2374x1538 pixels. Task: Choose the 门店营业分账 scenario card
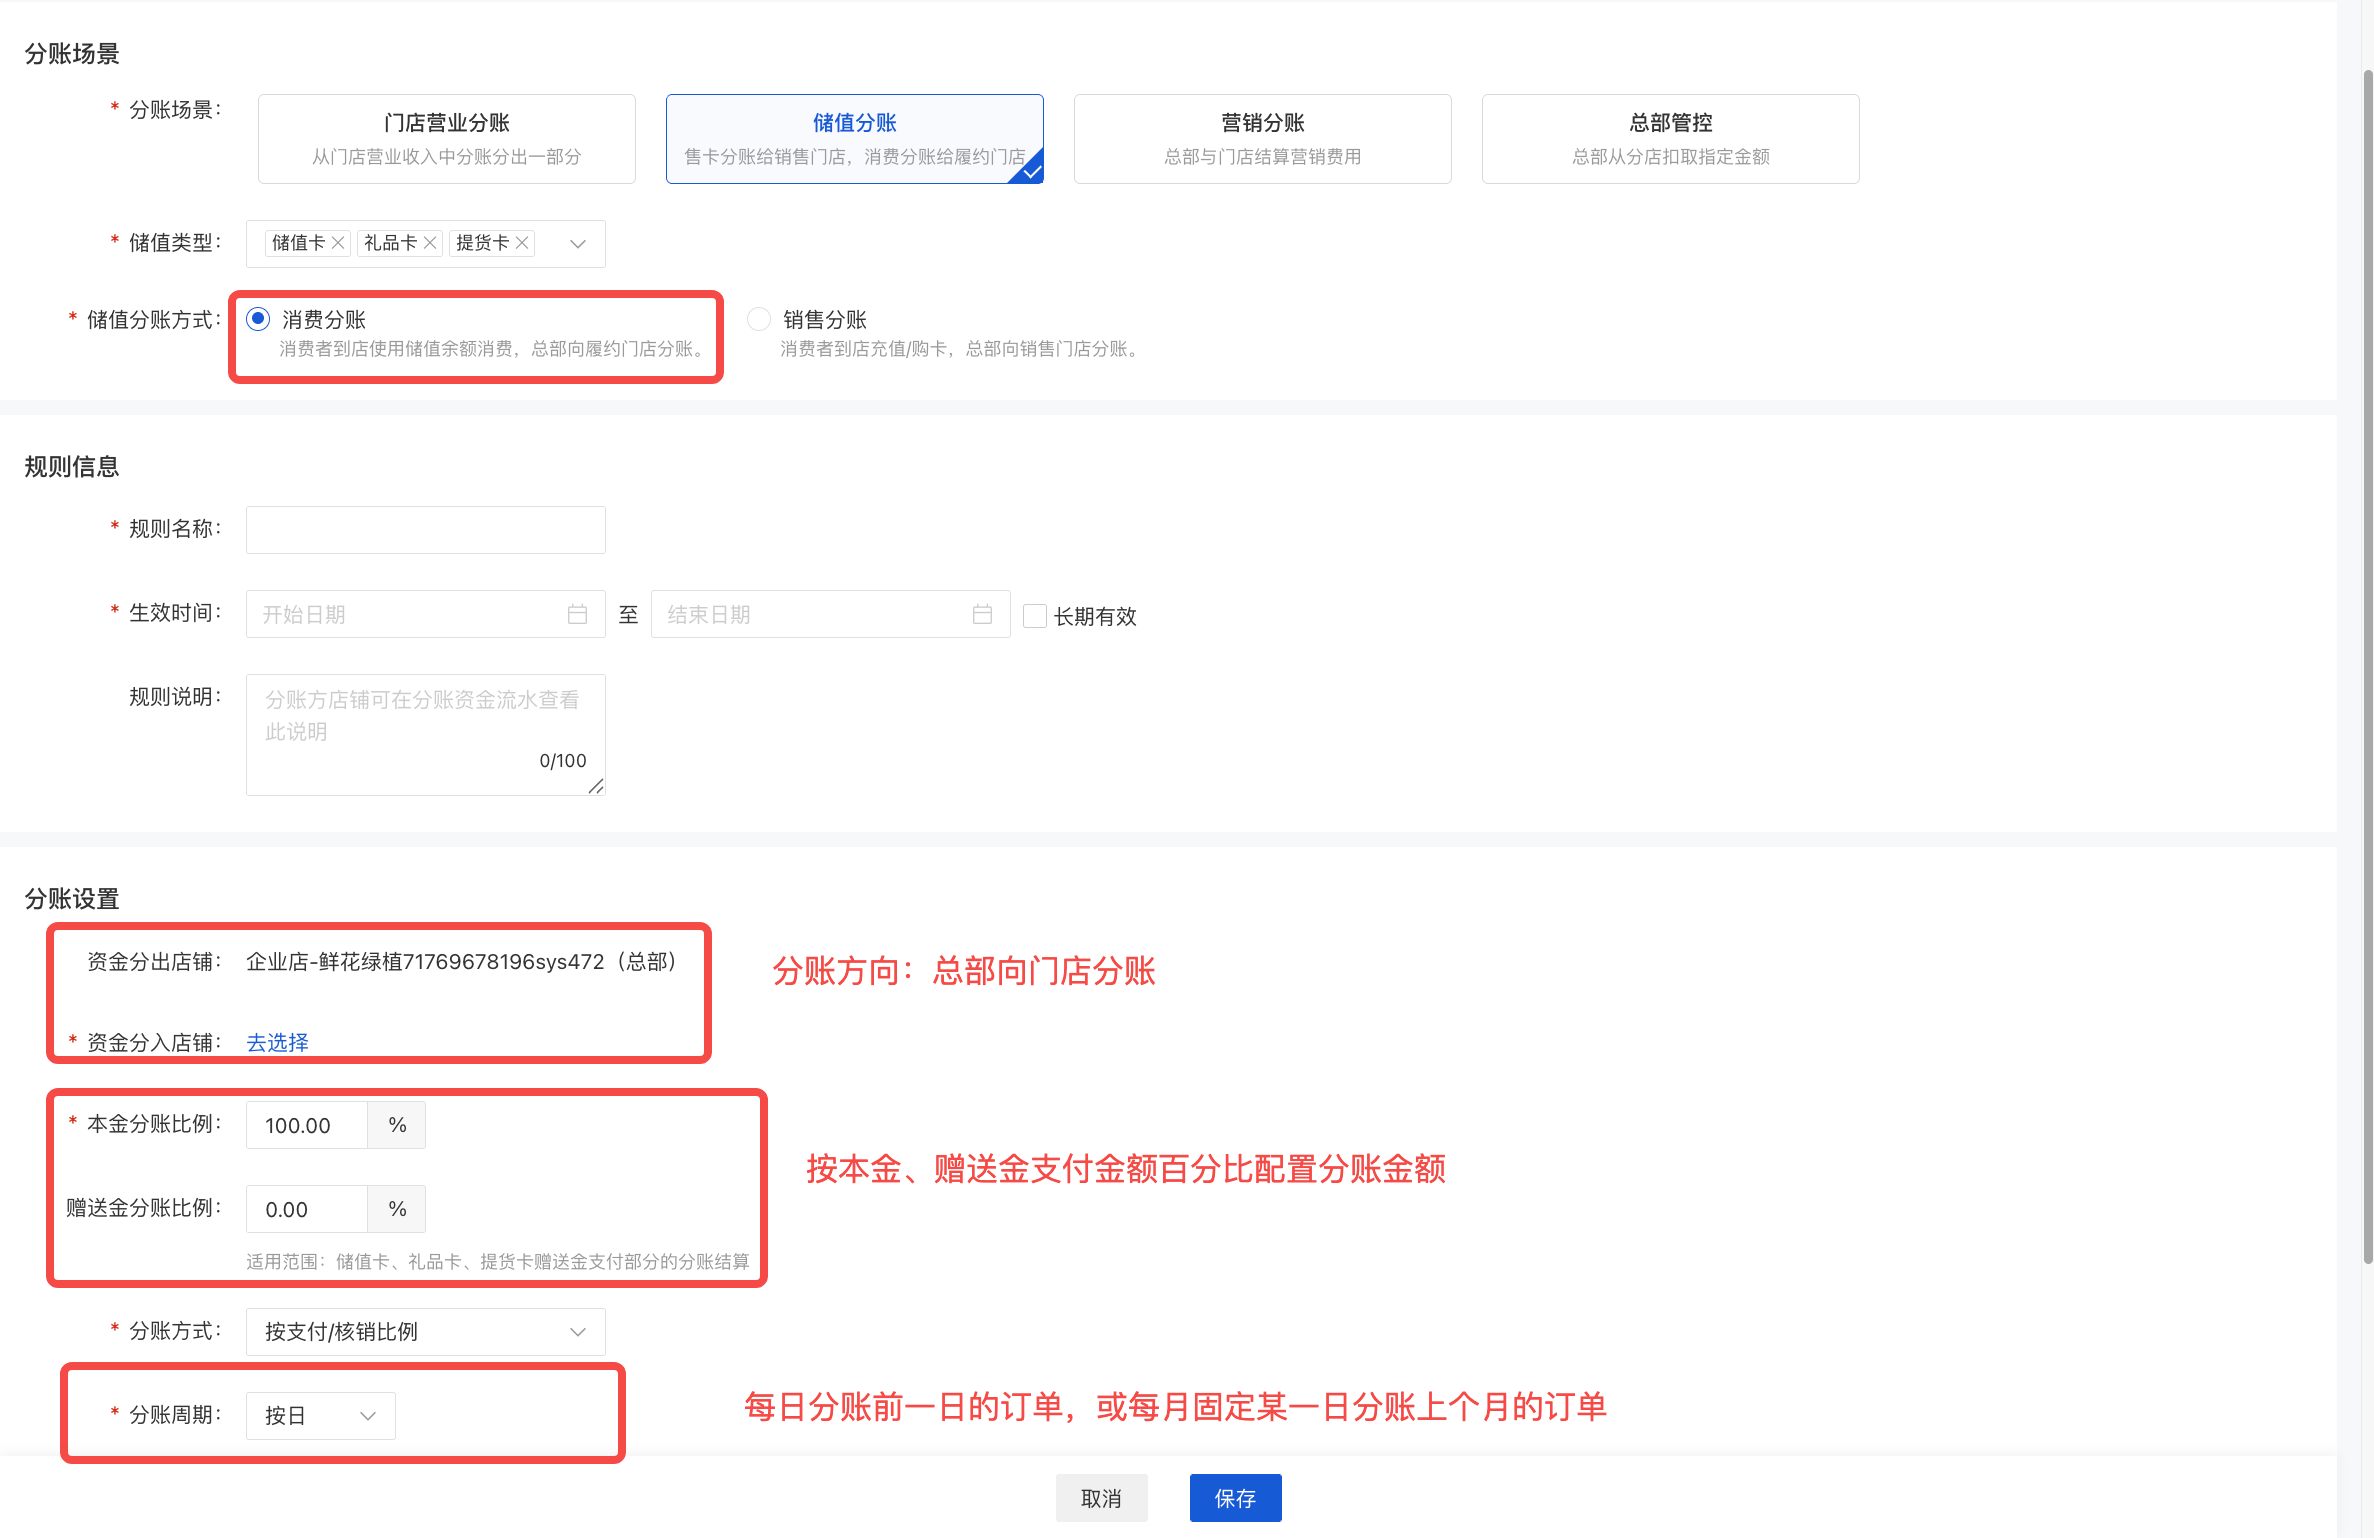(x=446, y=139)
